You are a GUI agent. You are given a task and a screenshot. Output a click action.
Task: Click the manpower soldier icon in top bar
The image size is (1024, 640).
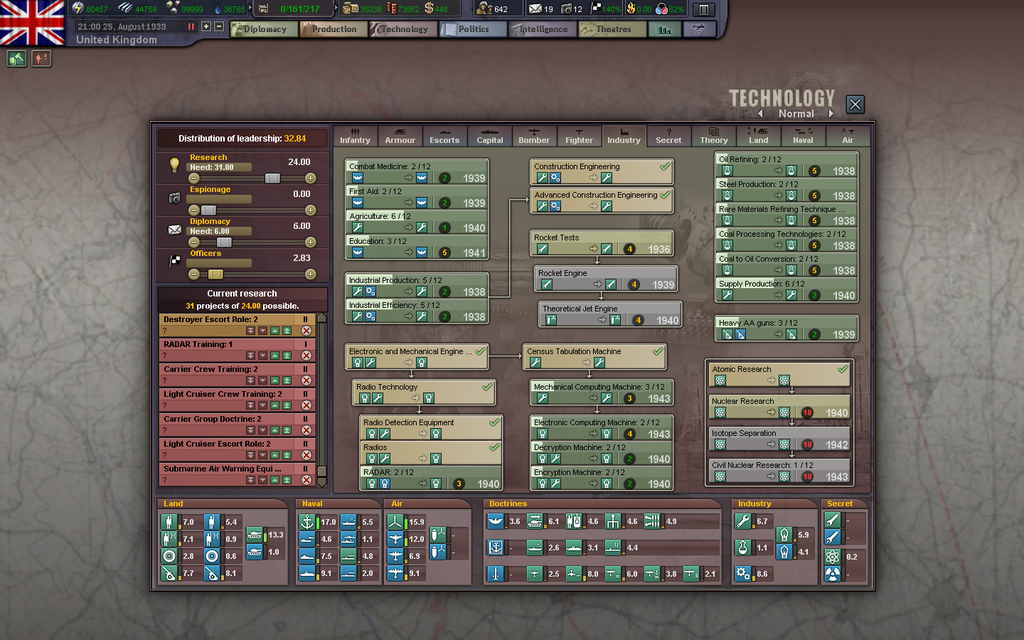pos(485,8)
